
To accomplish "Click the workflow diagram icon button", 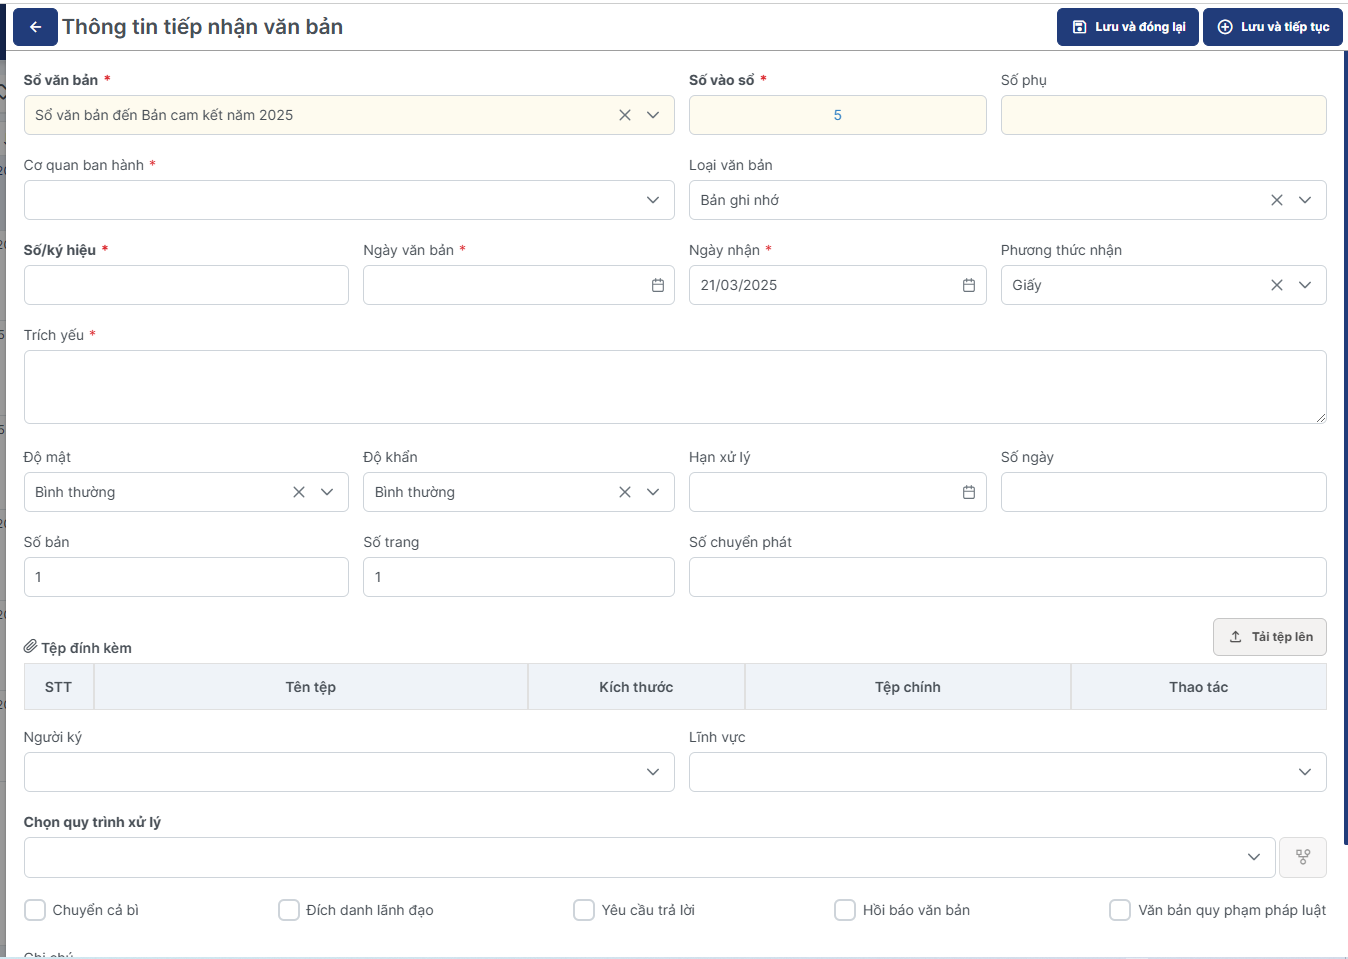I will (1303, 857).
